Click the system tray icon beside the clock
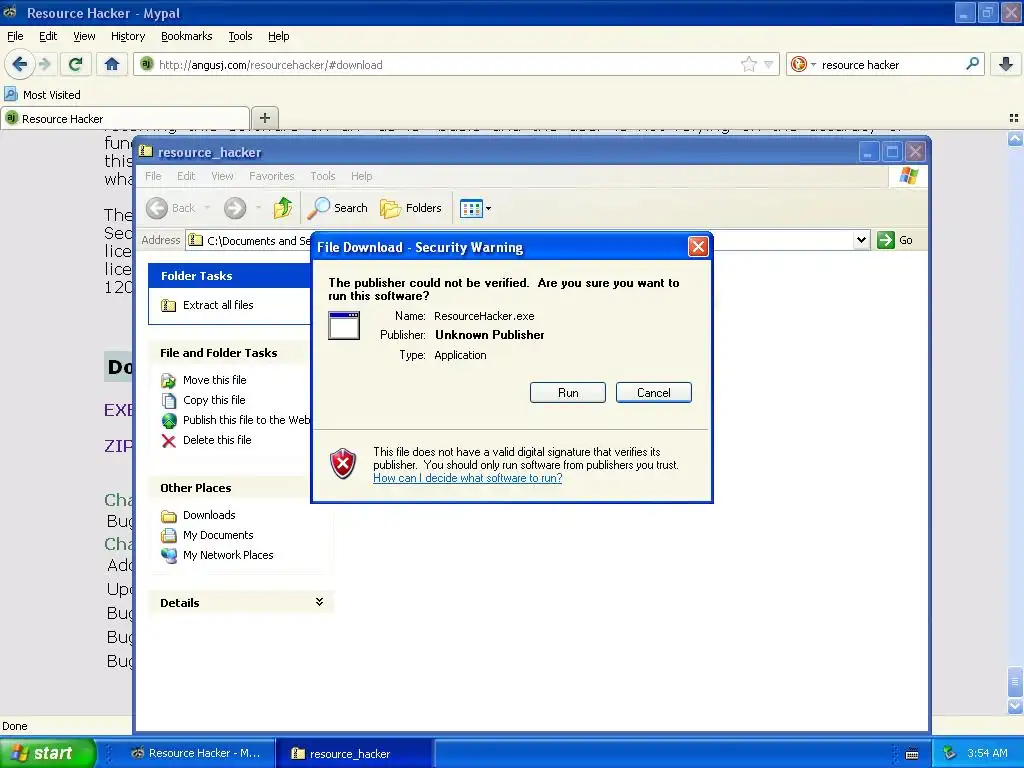1024x768 pixels. pyautogui.click(x=950, y=753)
